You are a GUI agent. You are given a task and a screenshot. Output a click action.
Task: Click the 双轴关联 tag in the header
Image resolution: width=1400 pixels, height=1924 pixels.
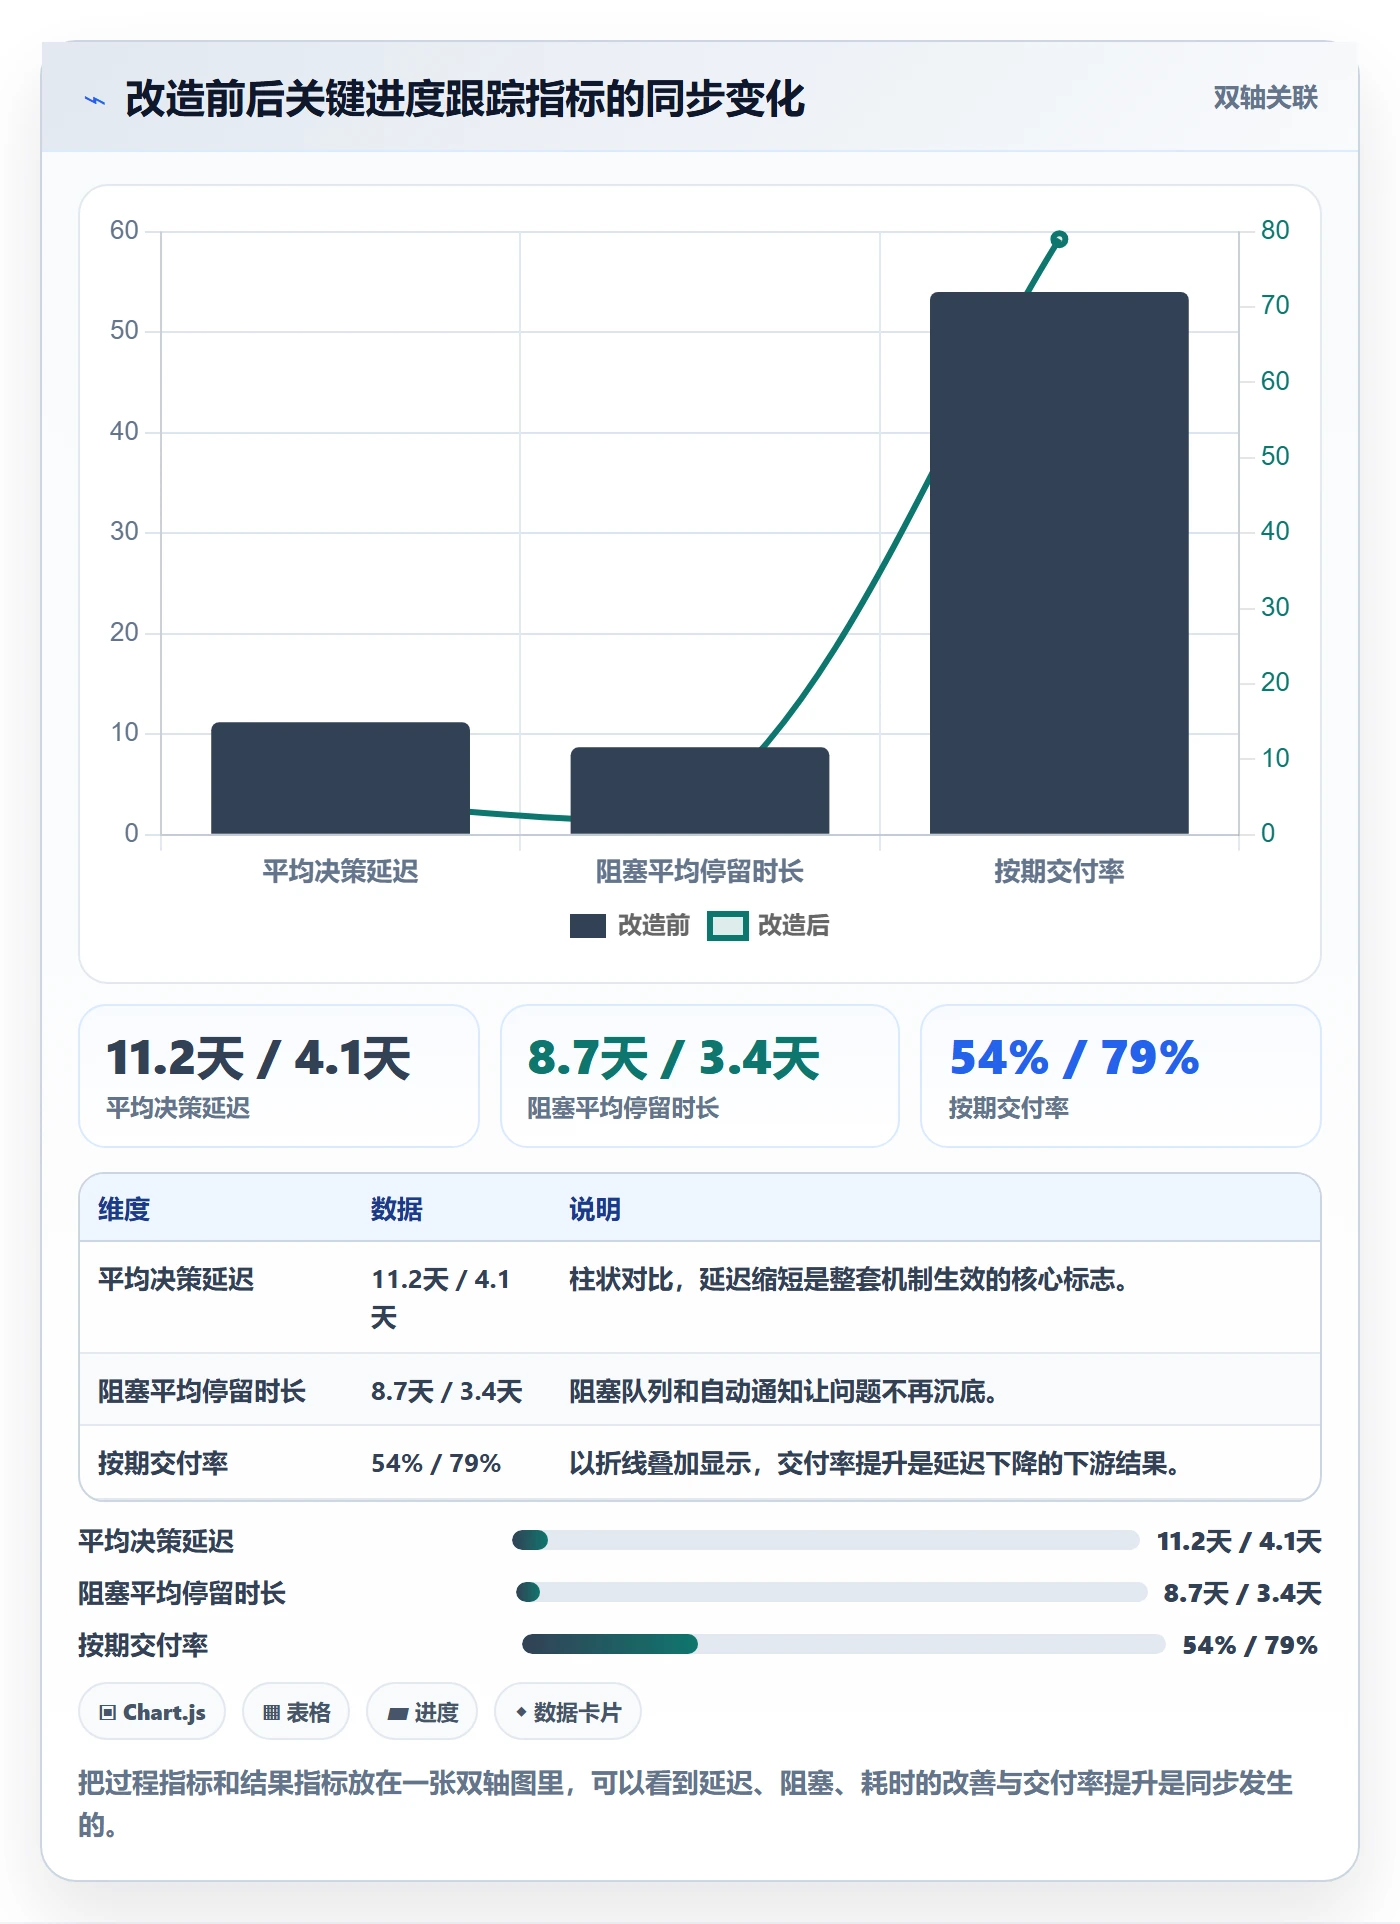(x=1265, y=98)
